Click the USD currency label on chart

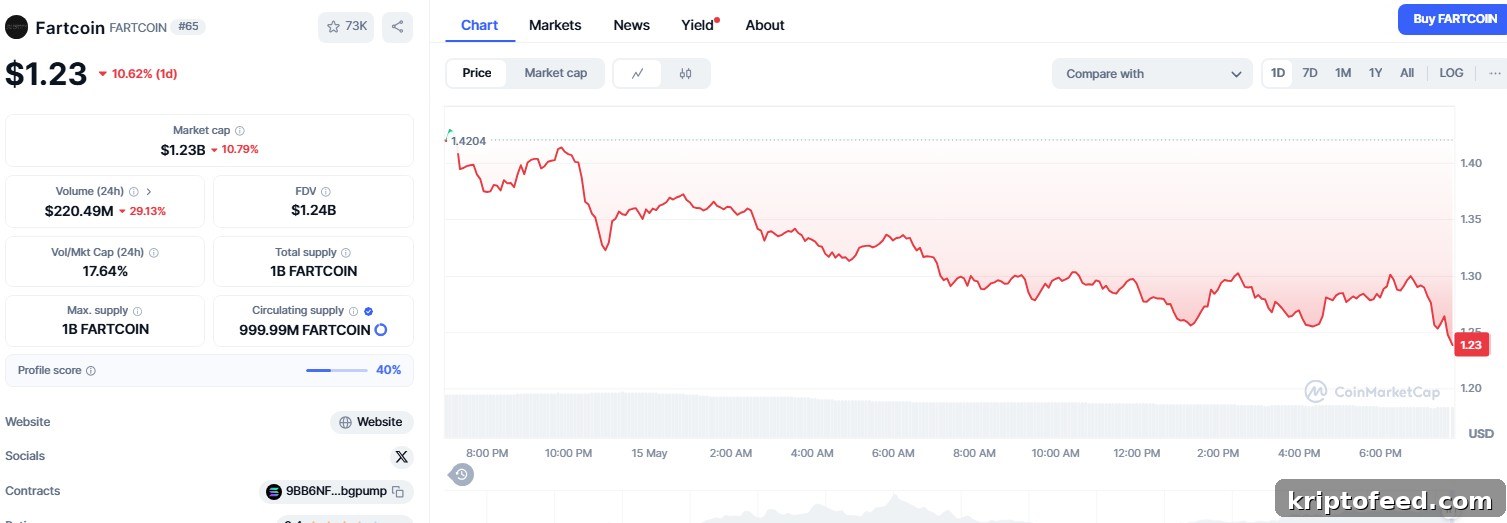(1480, 433)
